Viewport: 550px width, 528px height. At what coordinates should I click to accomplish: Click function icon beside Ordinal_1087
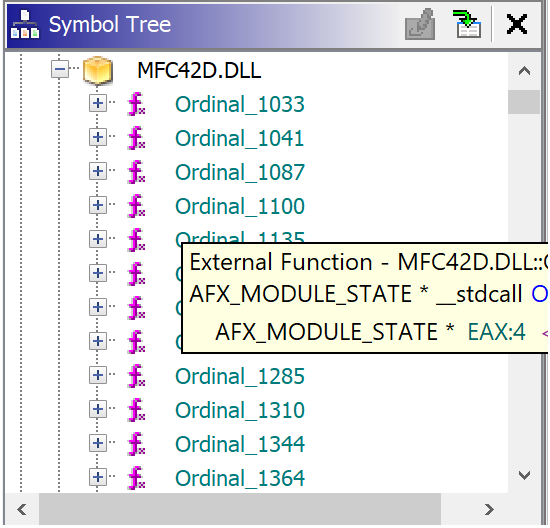[x=136, y=172]
